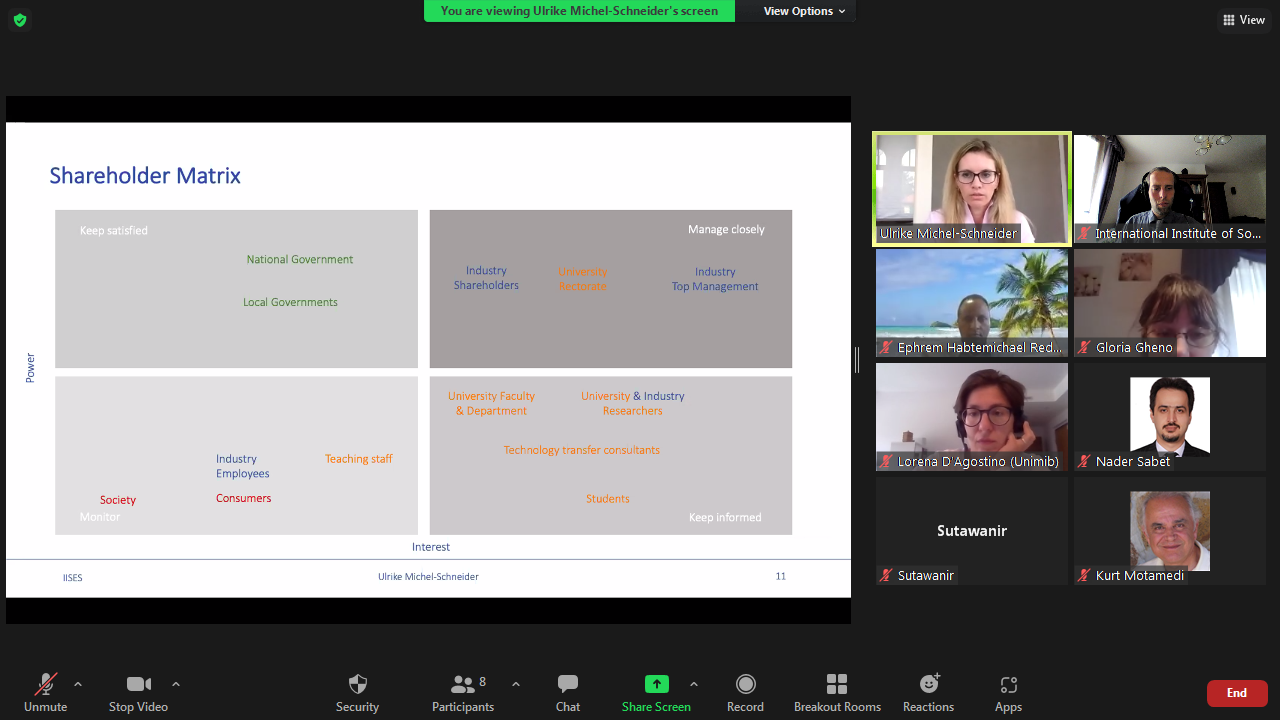The width and height of the screenshot is (1280, 720).
Task: Click 'Teaching staff' on the slide
Action: point(359,459)
